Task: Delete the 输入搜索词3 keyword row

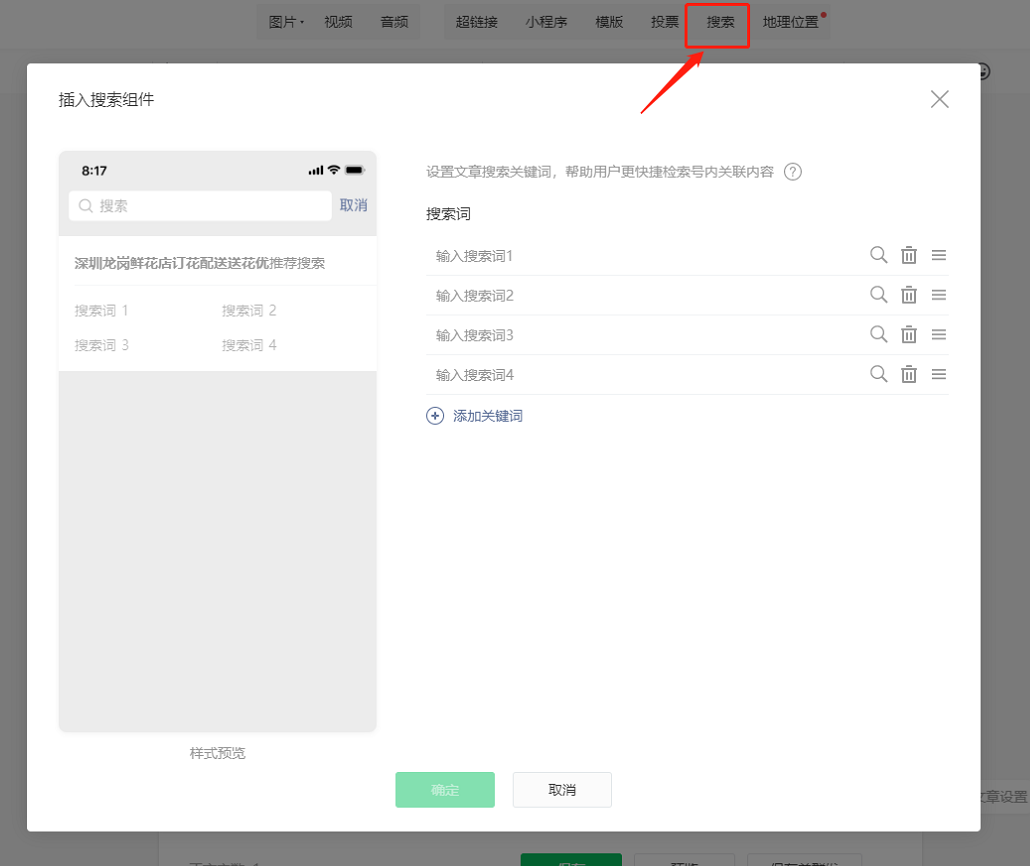Action: tap(908, 334)
